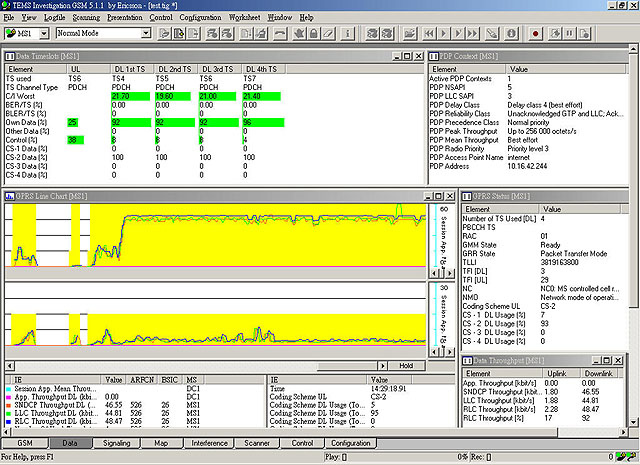This screenshot has height=465, width=640.
Task: Click the phone icon beside MS1 selector
Action: click(x=11, y=33)
